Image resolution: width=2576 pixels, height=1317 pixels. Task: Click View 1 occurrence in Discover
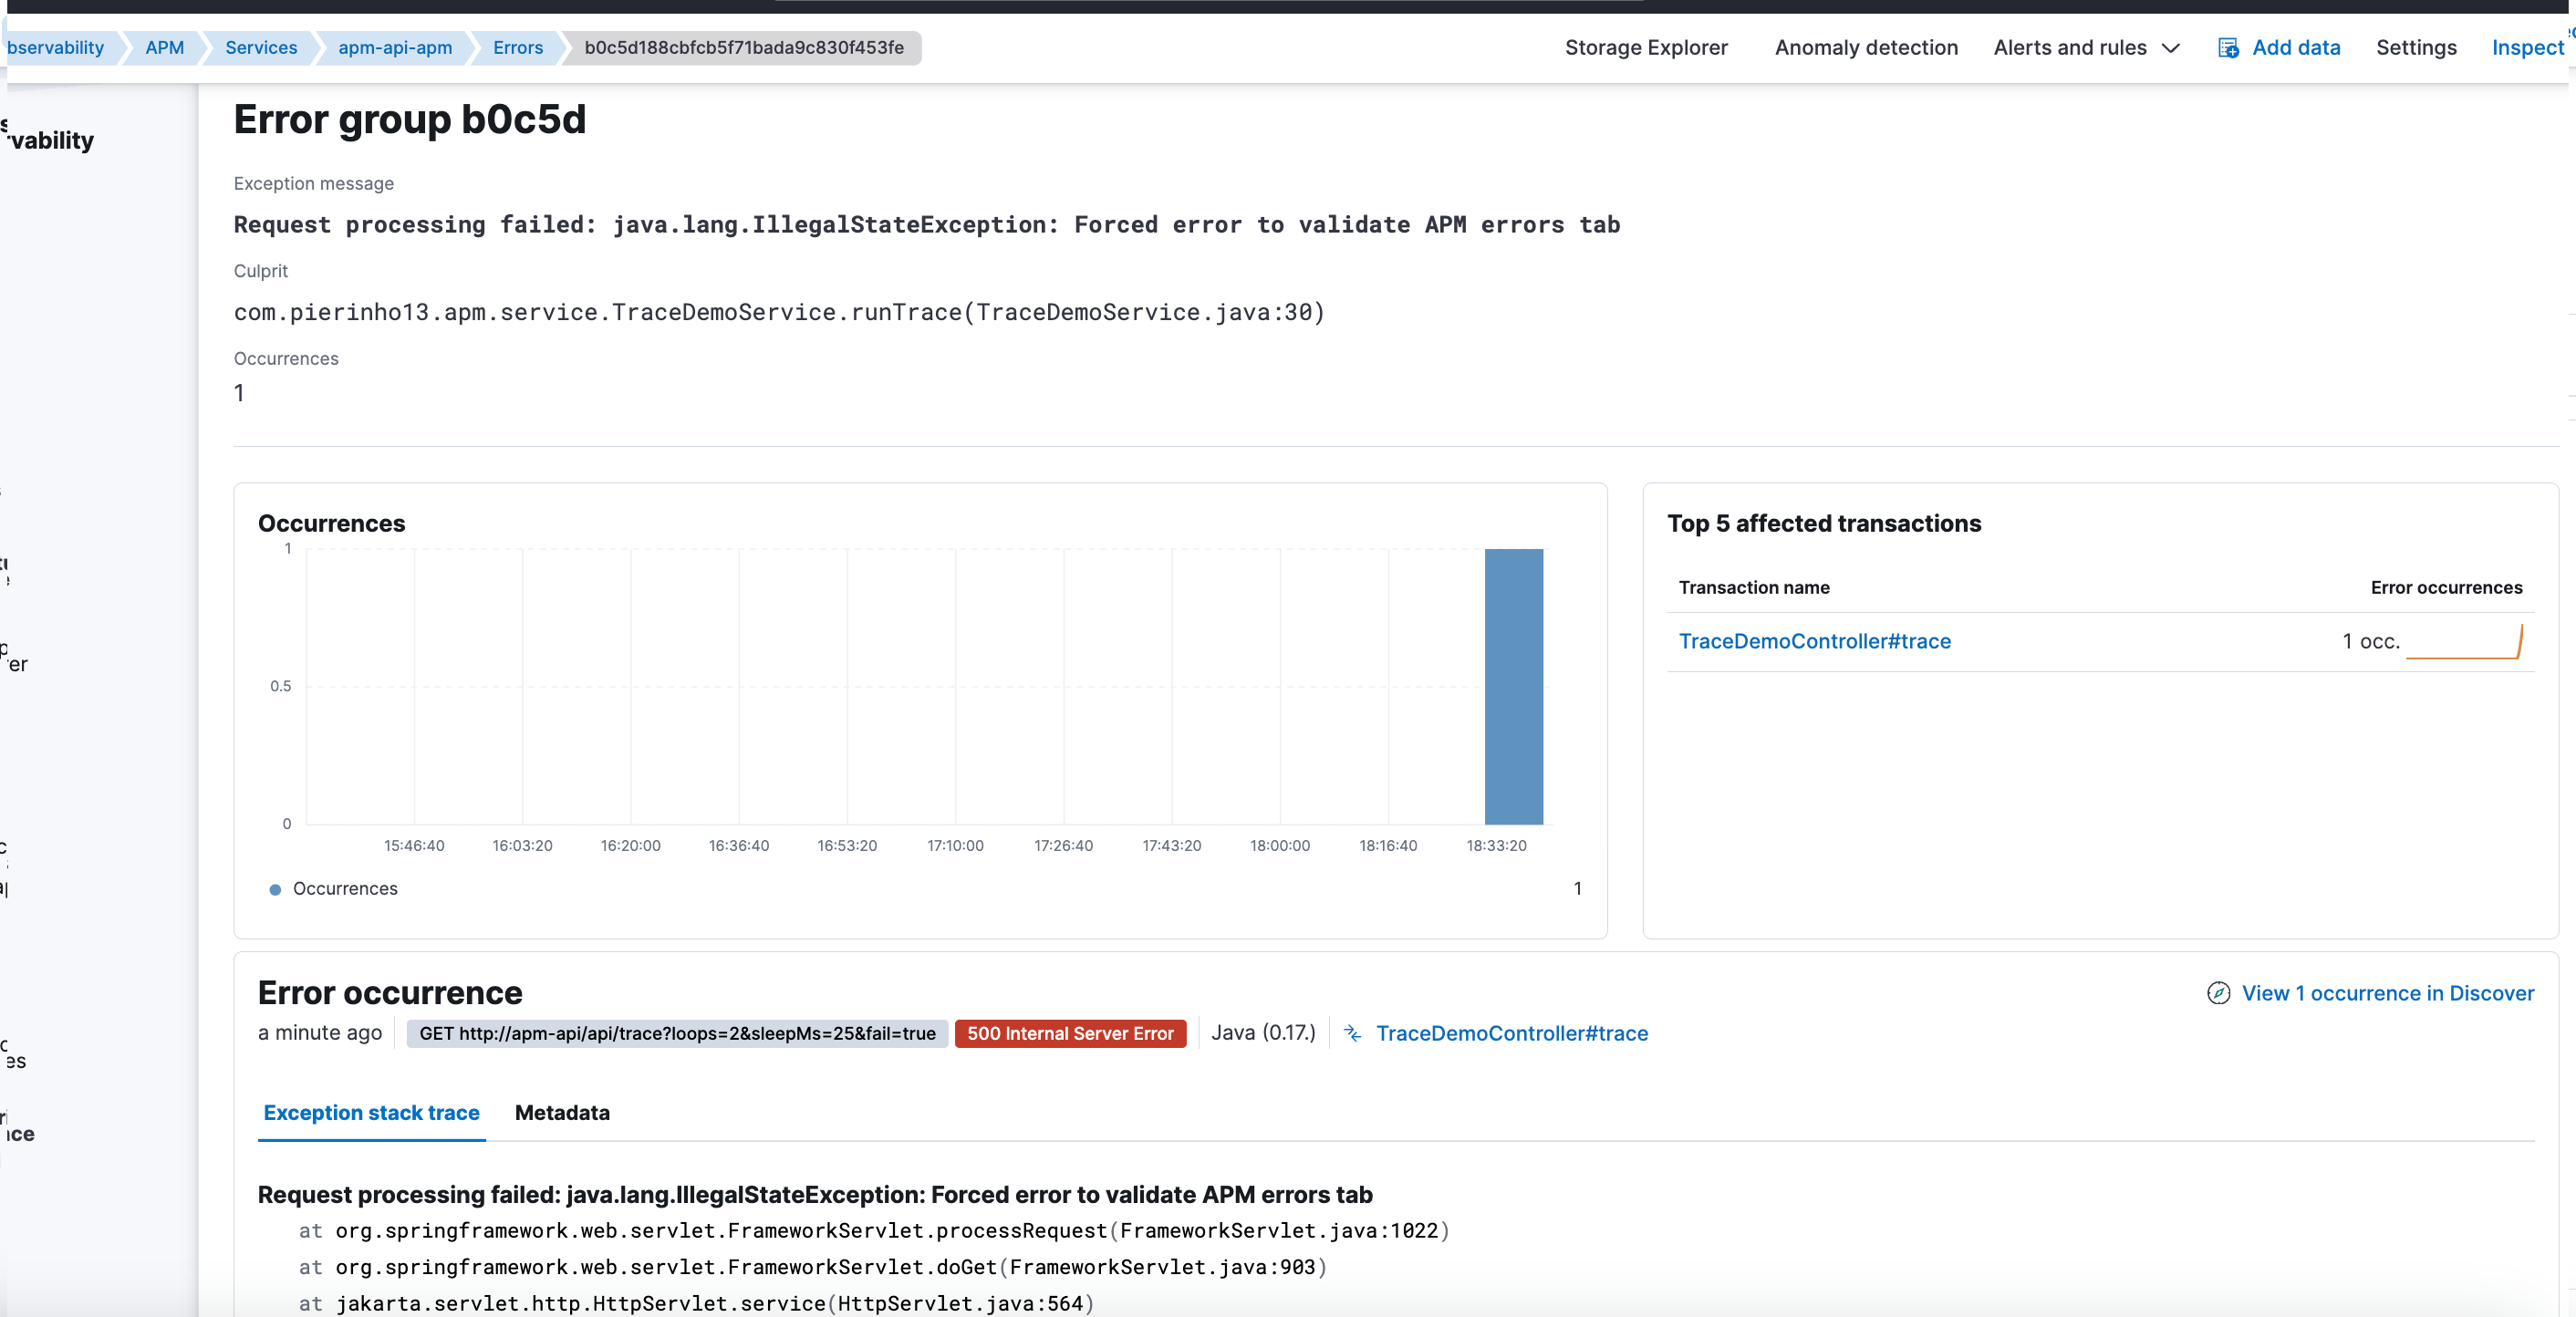[x=2387, y=993]
